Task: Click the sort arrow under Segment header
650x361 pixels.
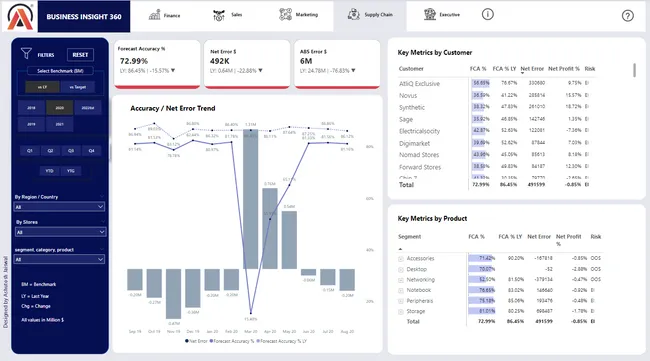Action: tap(400, 249)
